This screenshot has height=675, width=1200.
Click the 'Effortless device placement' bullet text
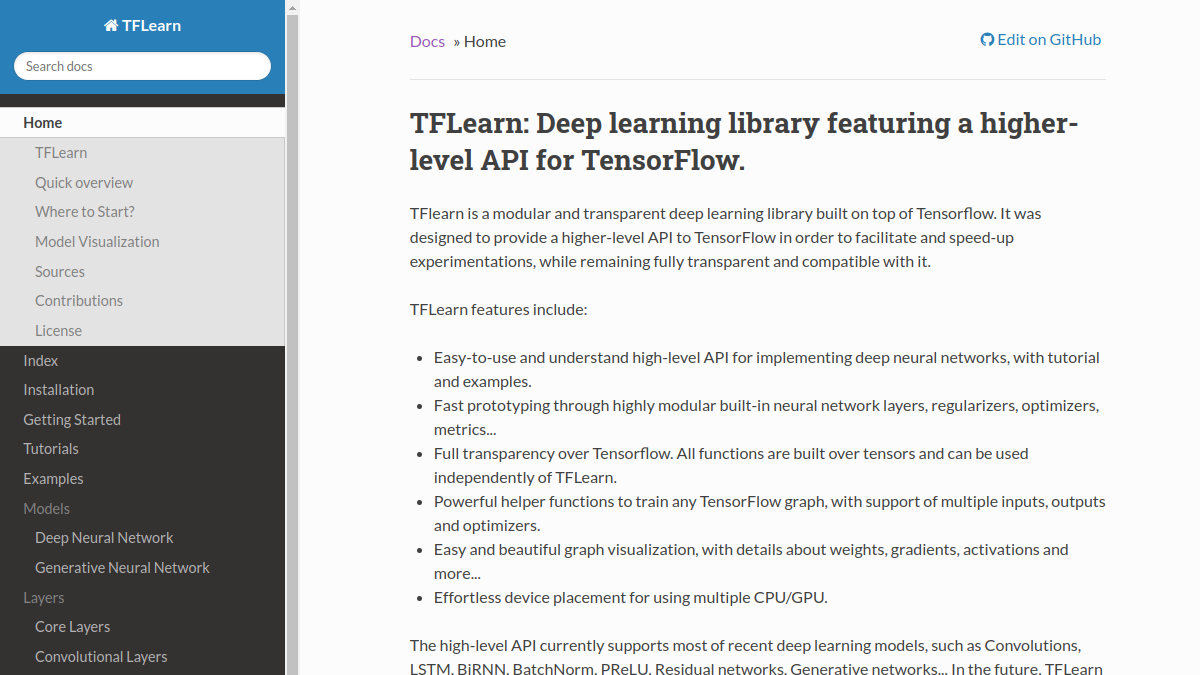click(x=630, y=598)
